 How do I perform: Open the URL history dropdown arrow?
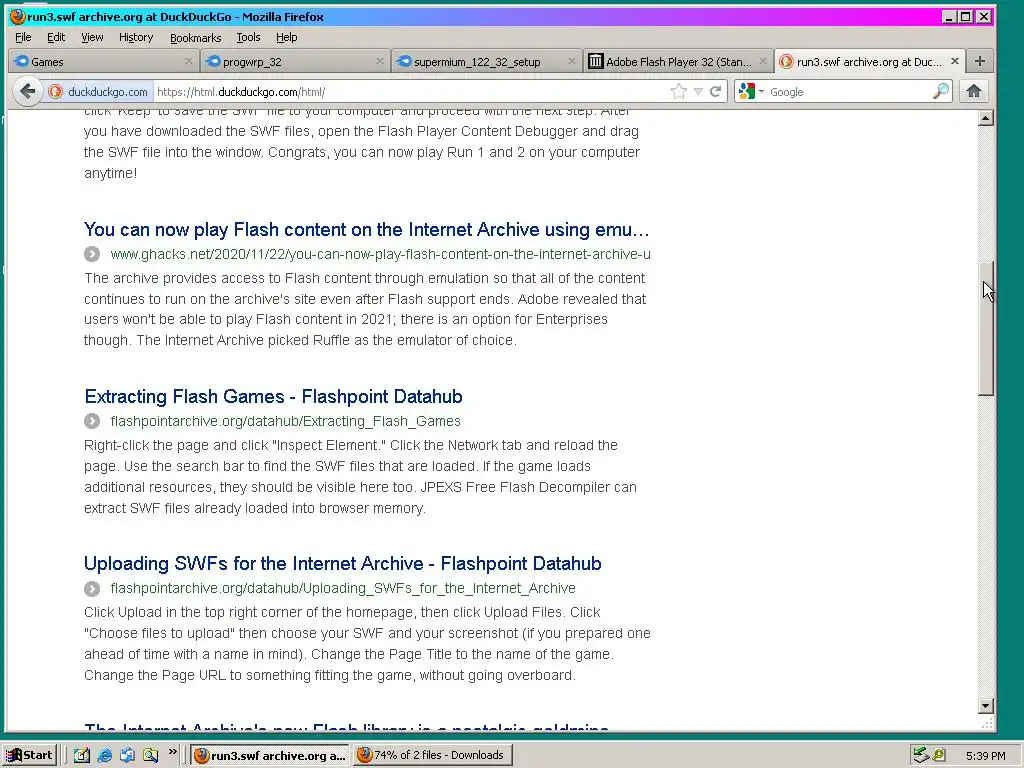[x=698, y=91]
